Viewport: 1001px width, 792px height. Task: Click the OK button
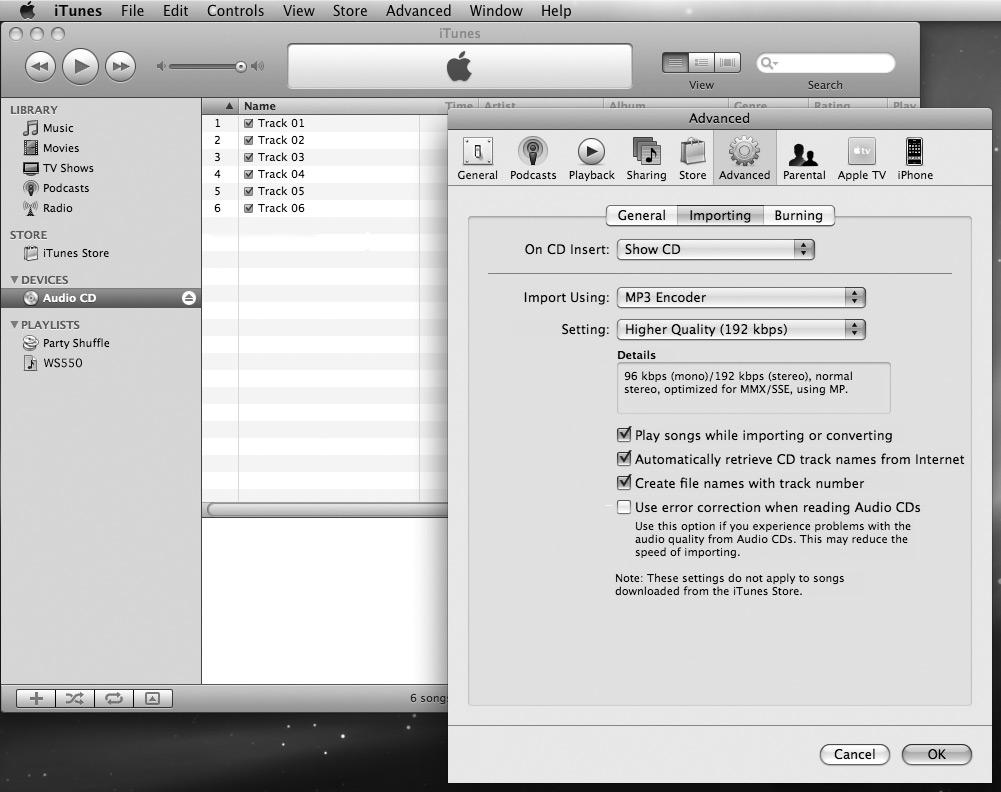coord(937,754)
